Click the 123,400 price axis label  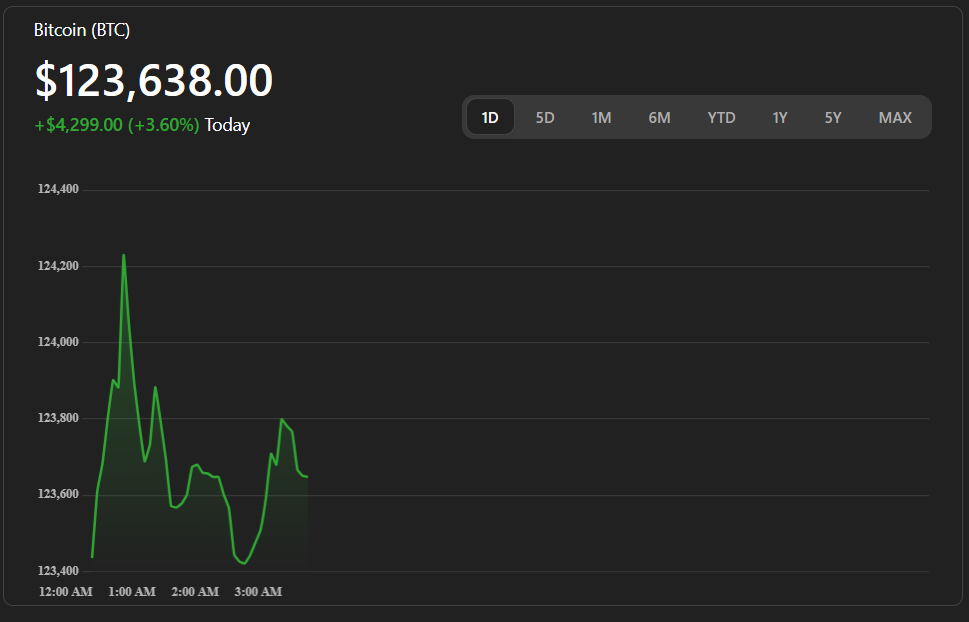click(x=58, y=571)
